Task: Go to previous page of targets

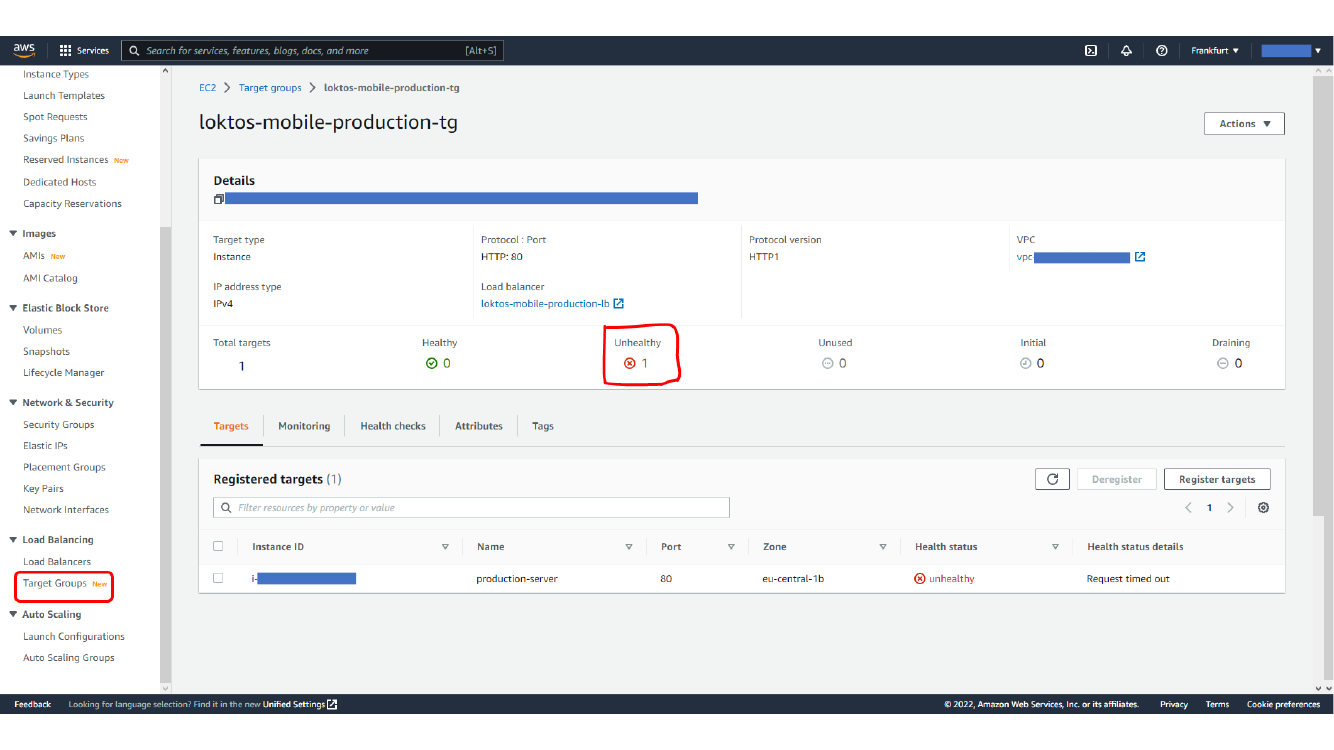Action: pos(1188,508)
